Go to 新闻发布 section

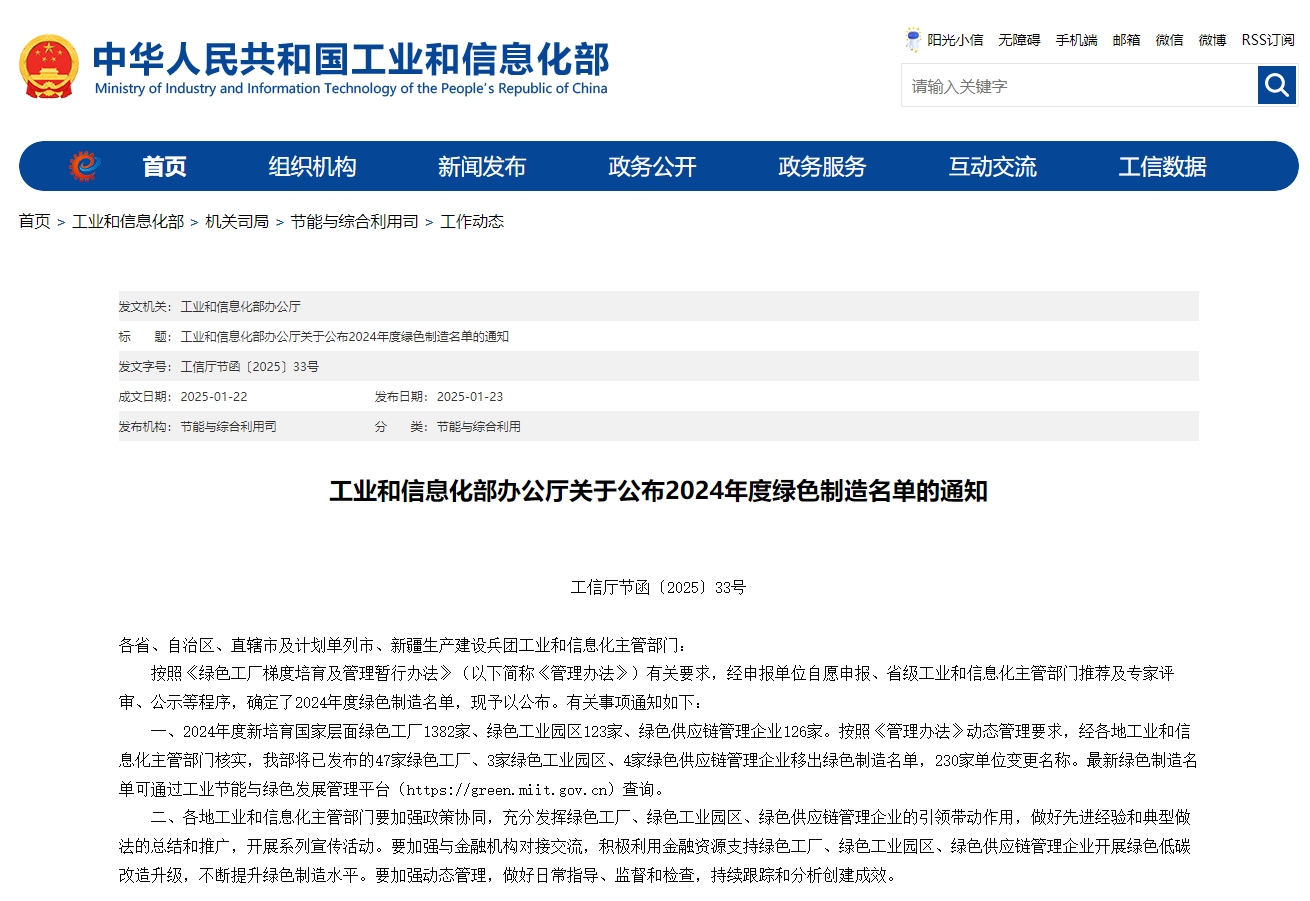point(482,166)
